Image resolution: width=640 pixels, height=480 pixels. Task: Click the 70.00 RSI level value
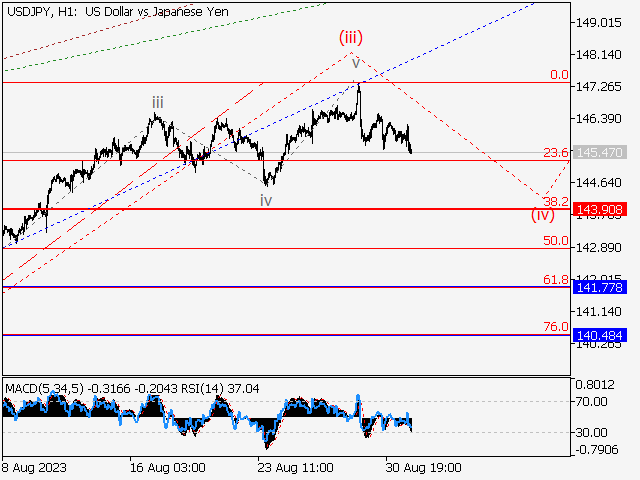point(591,402)
